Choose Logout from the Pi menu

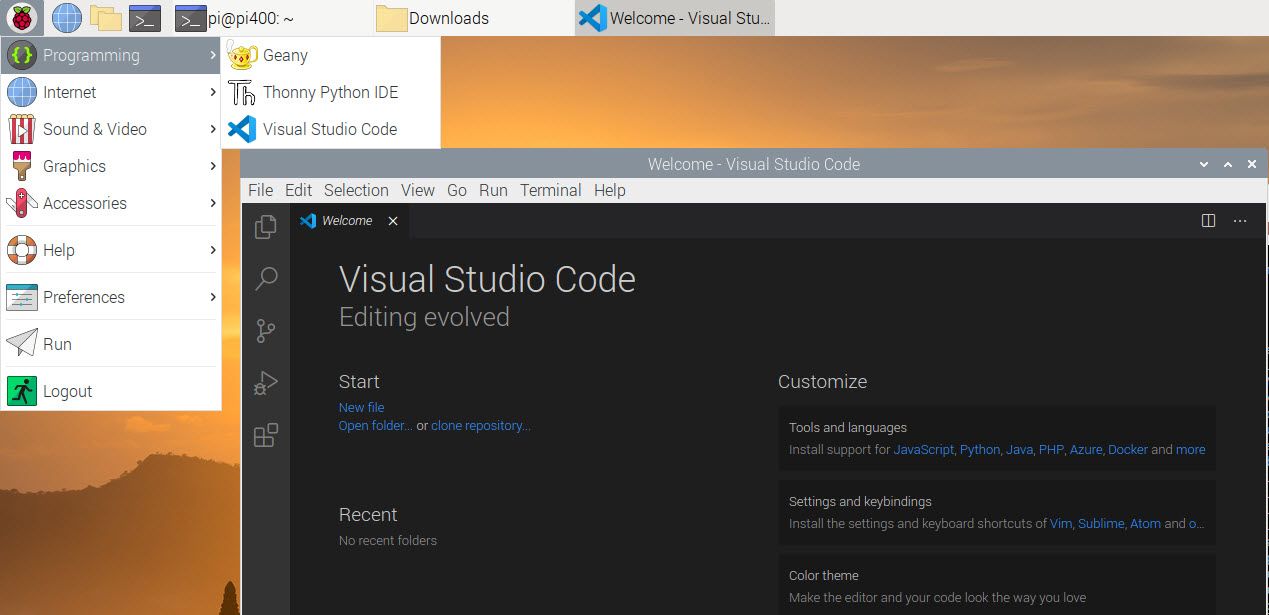coord(111,391)
